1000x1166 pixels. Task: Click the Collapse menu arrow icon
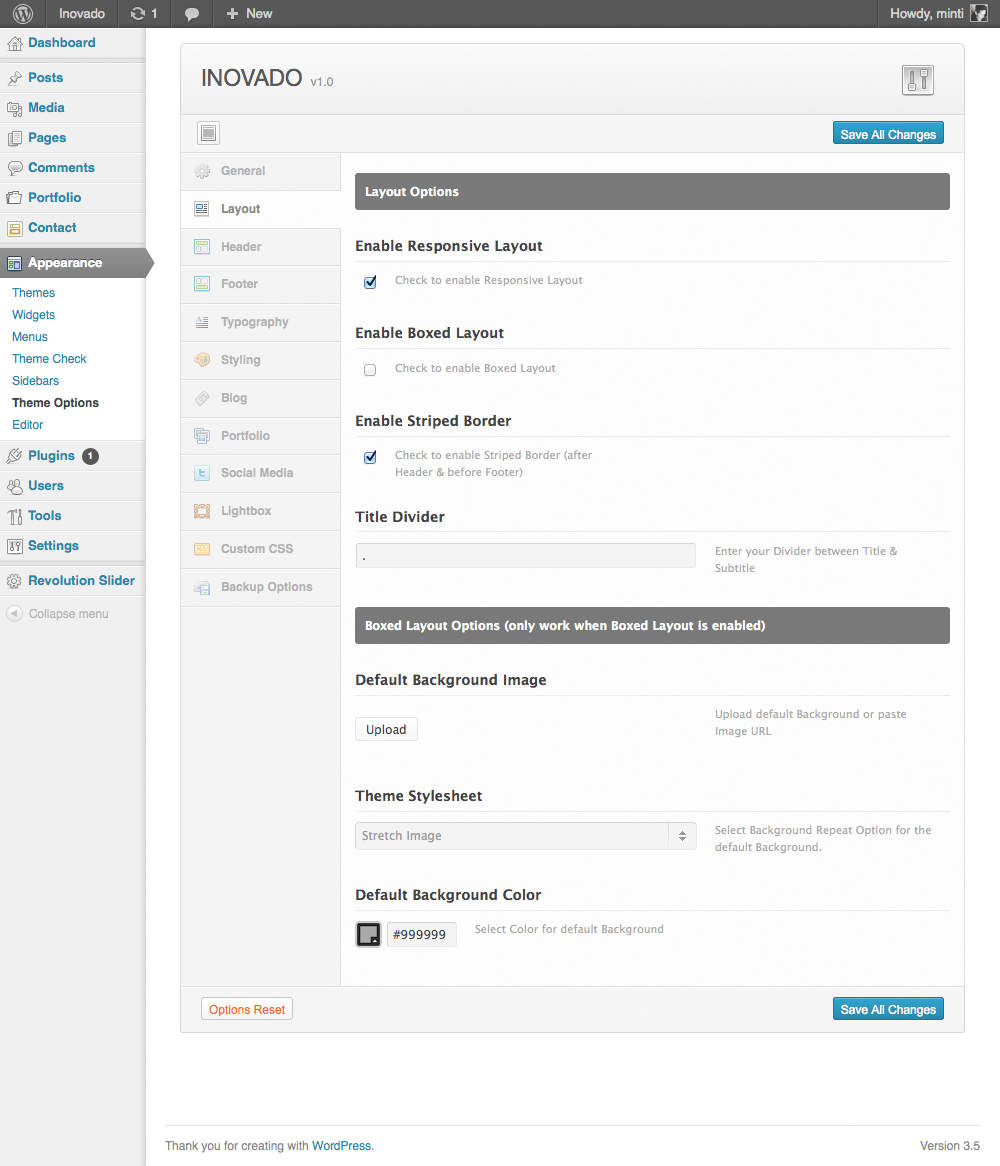pyautogui.click(x=14, y=614)
